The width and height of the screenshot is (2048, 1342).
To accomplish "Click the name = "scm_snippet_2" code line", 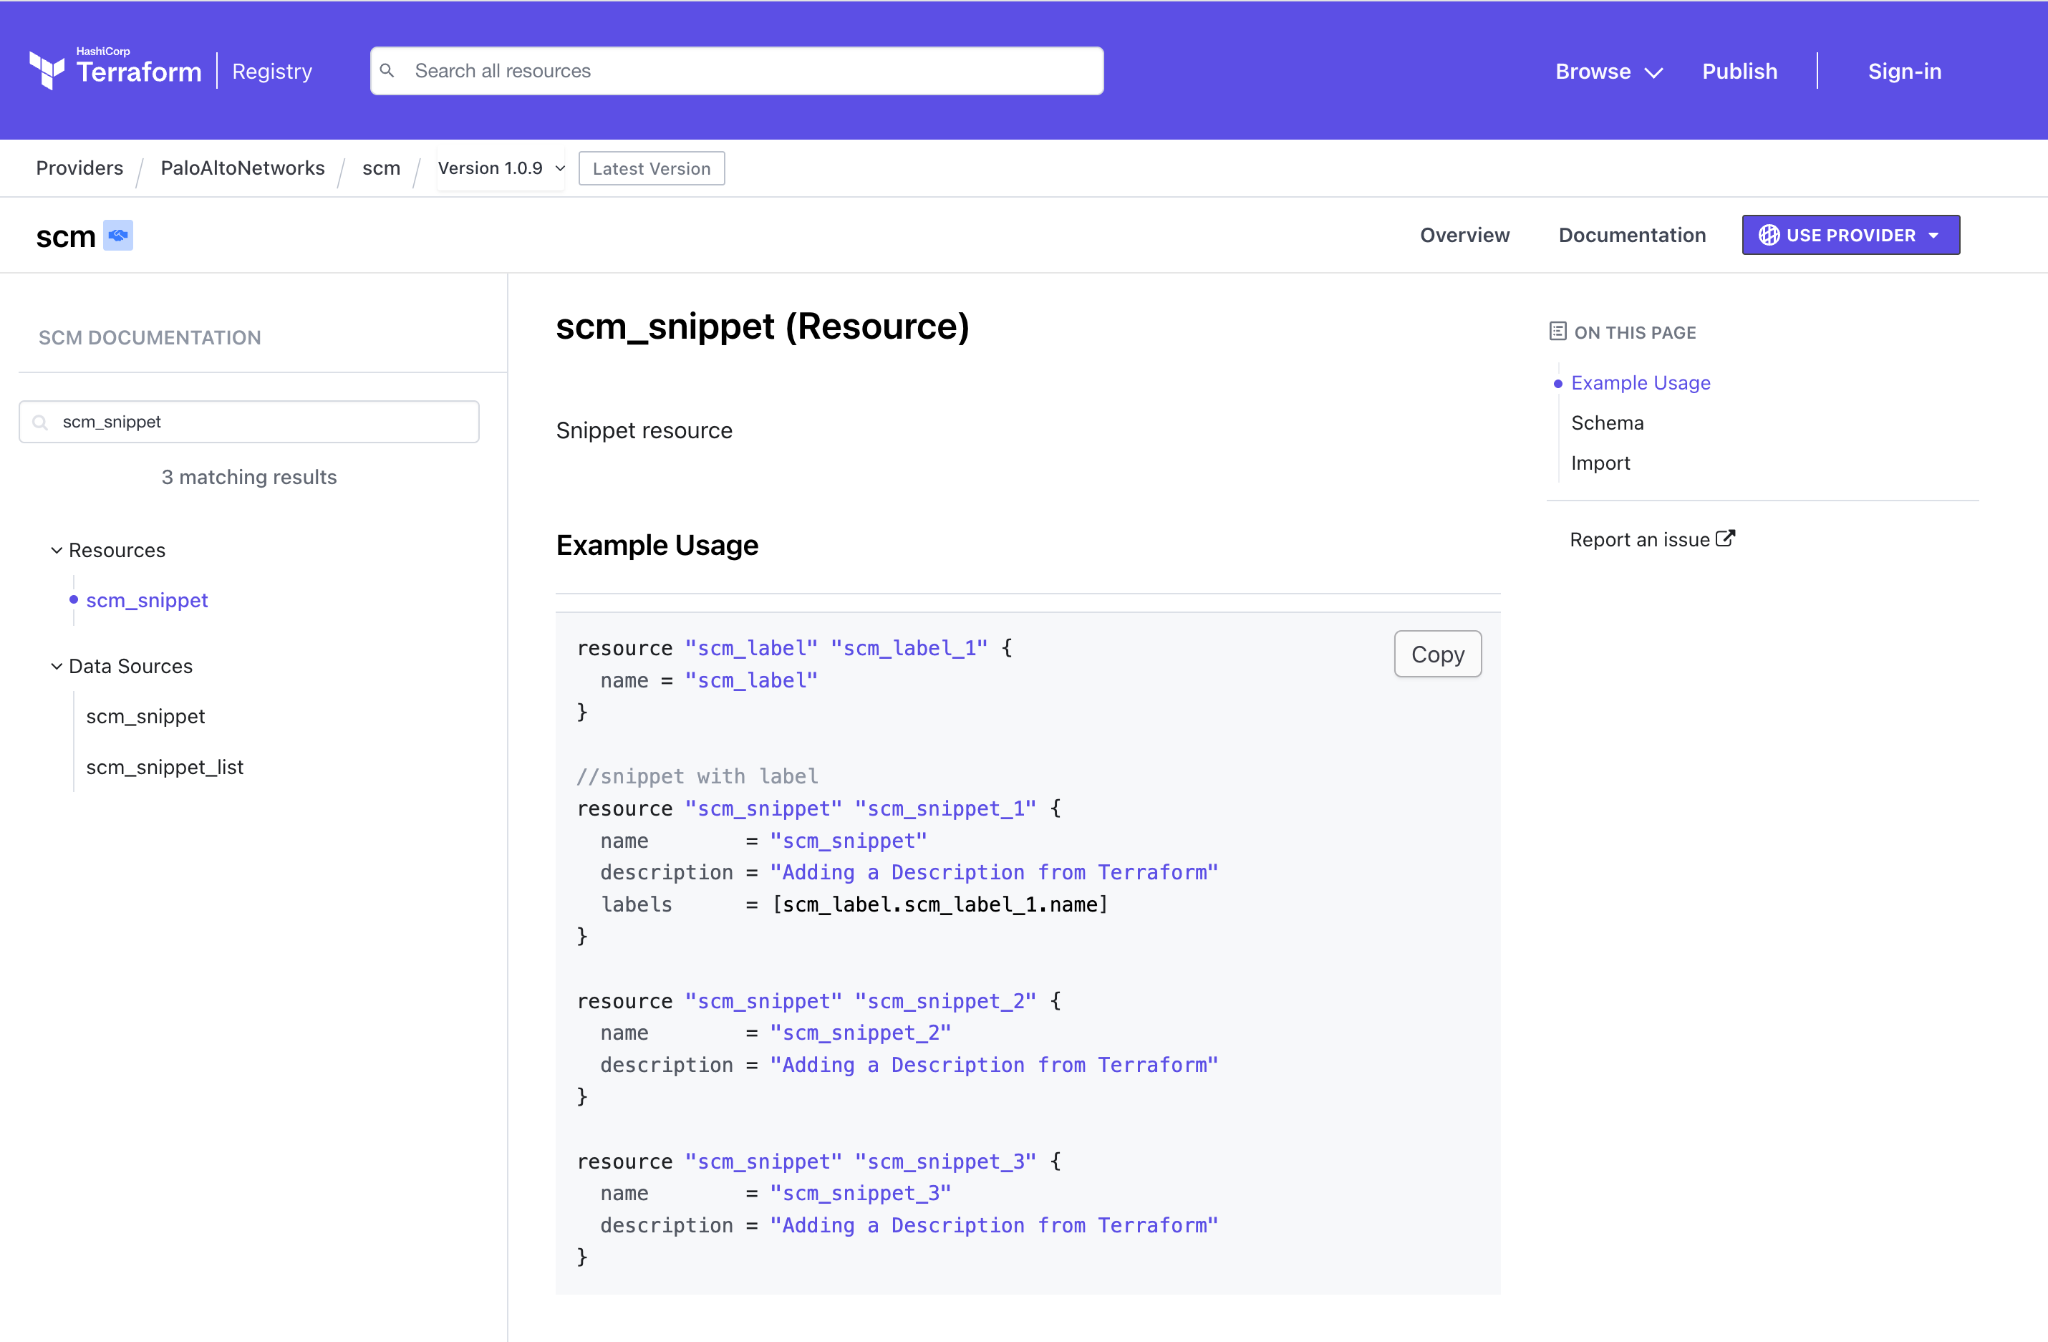I will 776,1033.
